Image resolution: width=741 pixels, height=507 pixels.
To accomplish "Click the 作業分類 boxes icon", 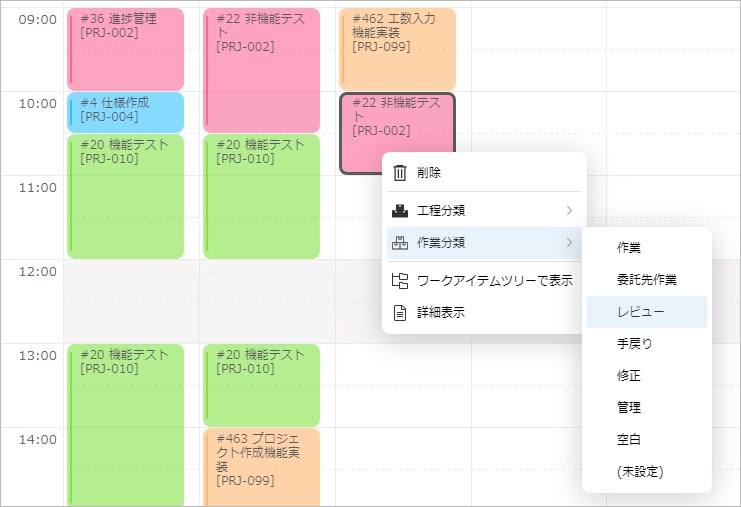I will pos(400,243).
